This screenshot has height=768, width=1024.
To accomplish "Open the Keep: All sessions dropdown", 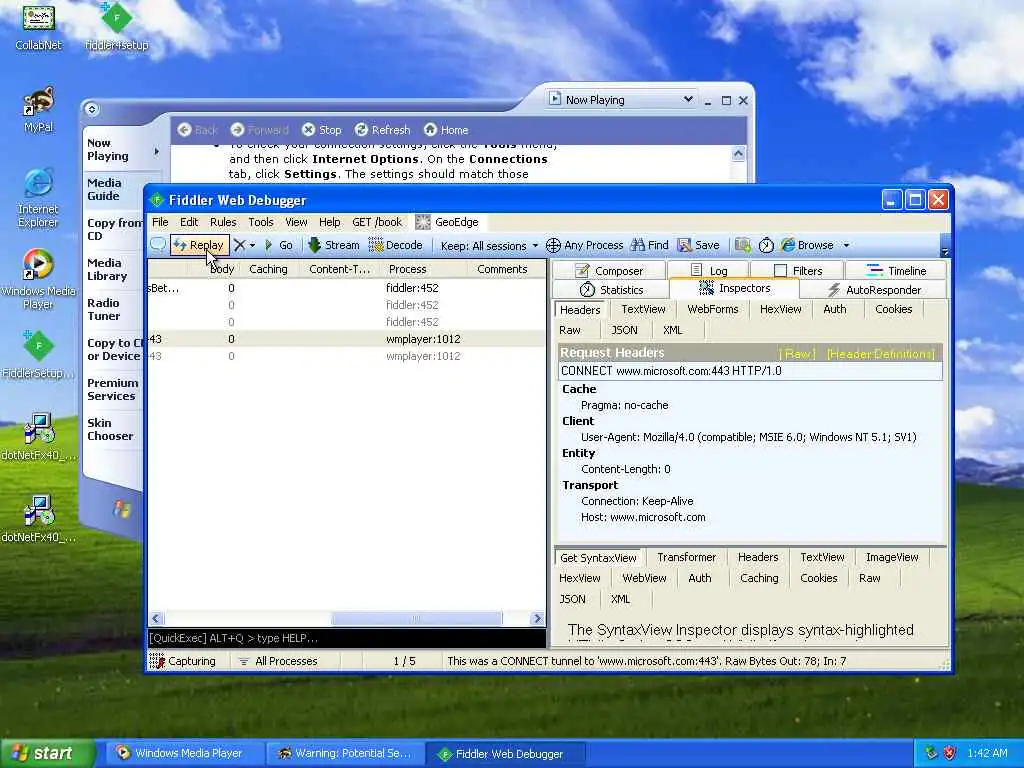I will click(489, 246).
